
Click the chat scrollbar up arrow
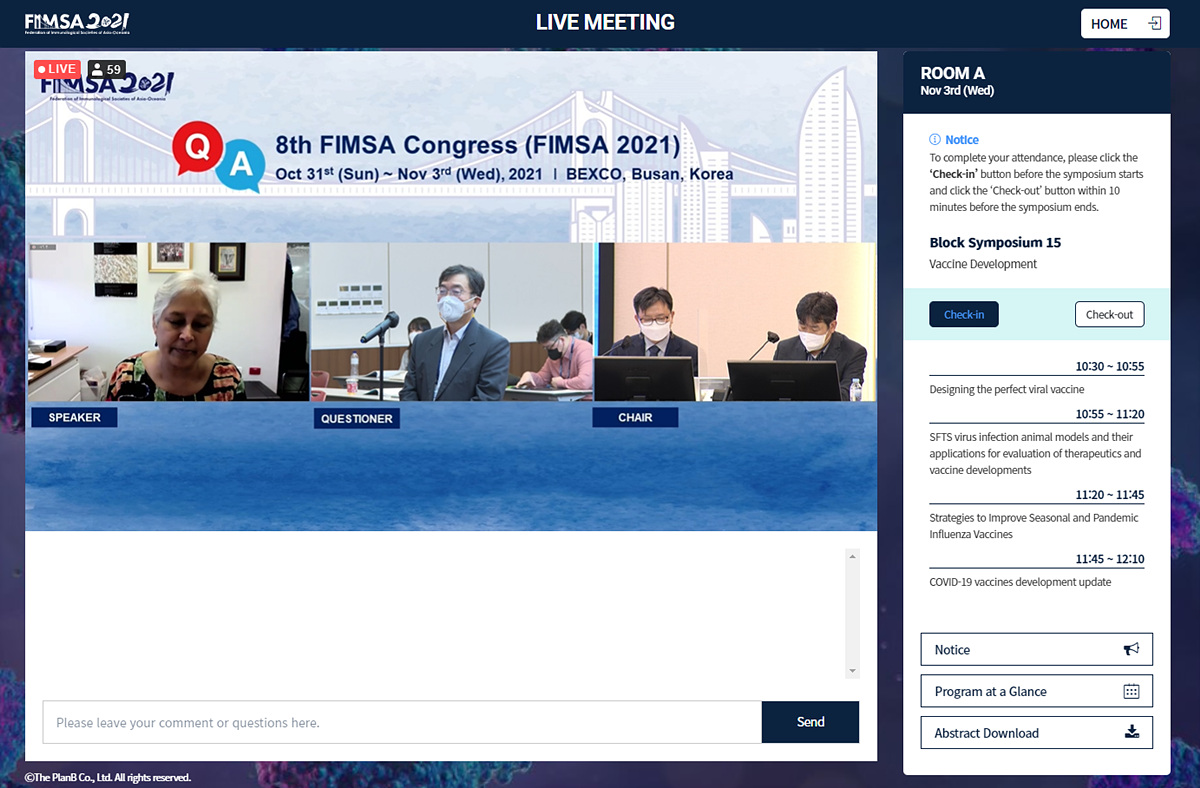pos(852,556)
